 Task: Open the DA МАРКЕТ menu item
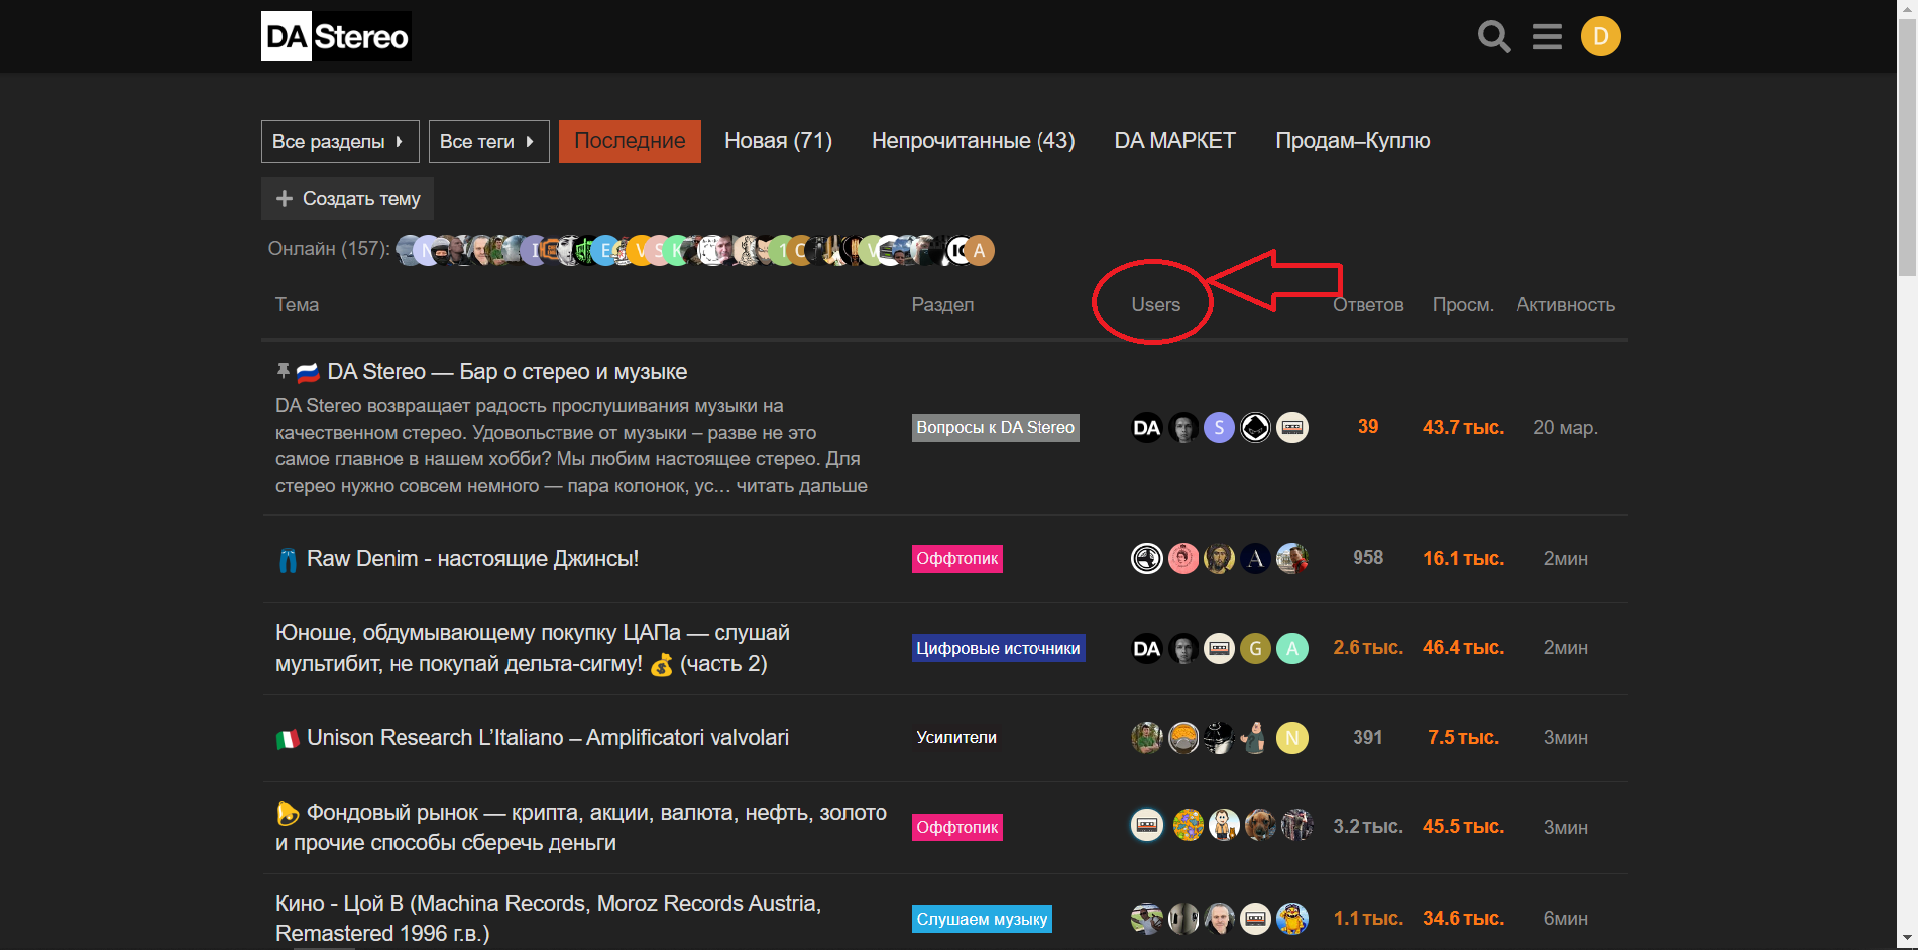(1174, 141)
